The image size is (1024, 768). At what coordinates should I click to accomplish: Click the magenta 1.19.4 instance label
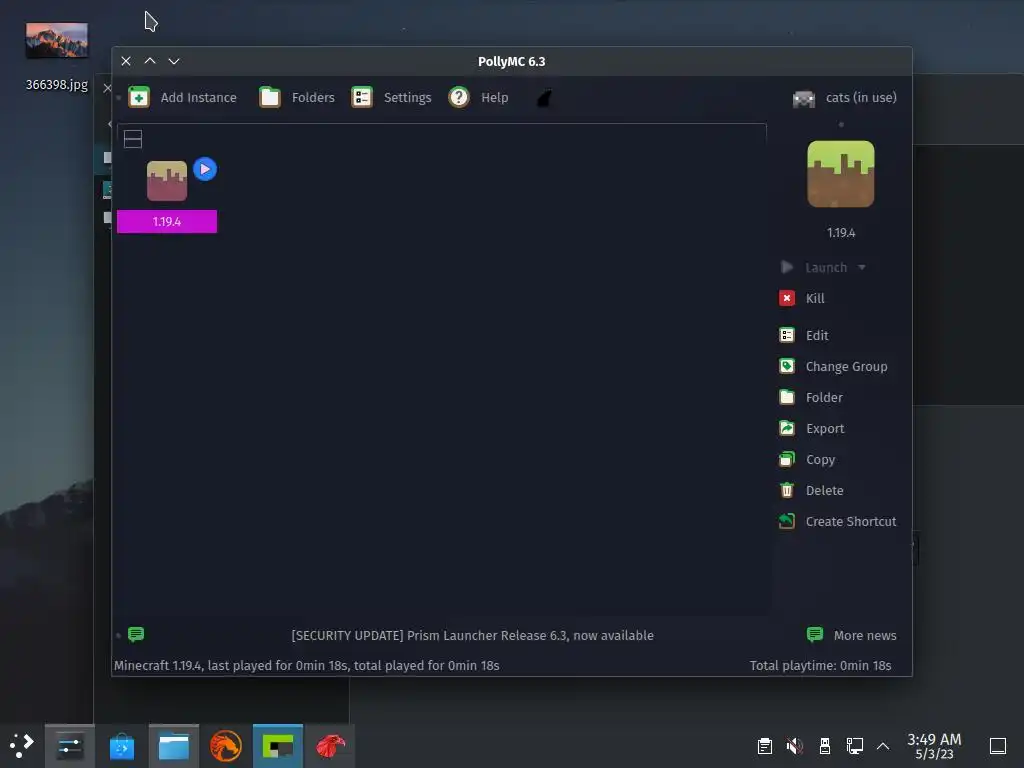[x=167, y=221]
